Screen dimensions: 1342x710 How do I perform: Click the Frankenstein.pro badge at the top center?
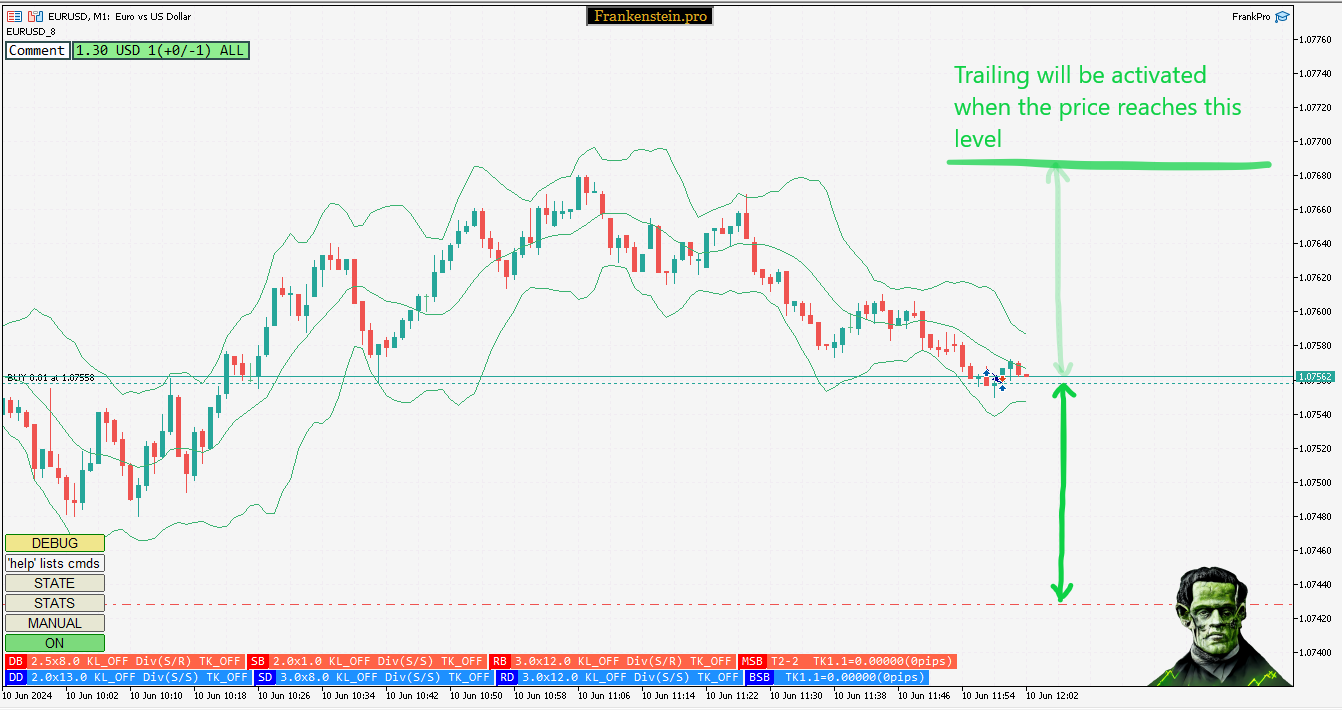[x=649, y=15]
